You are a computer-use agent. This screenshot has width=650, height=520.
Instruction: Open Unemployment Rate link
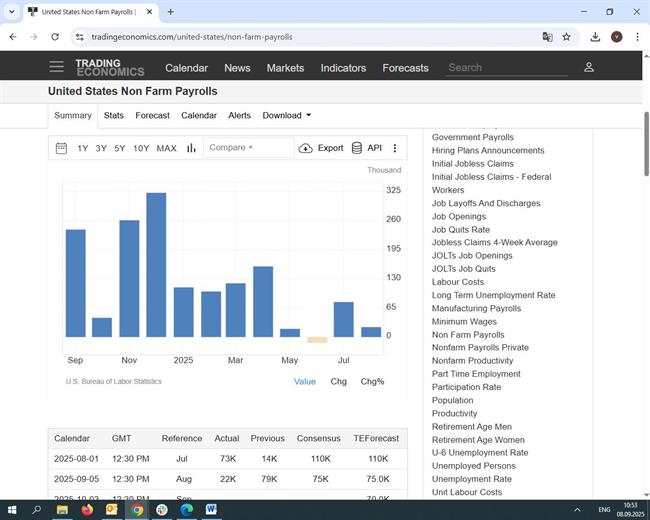[472, 479]
